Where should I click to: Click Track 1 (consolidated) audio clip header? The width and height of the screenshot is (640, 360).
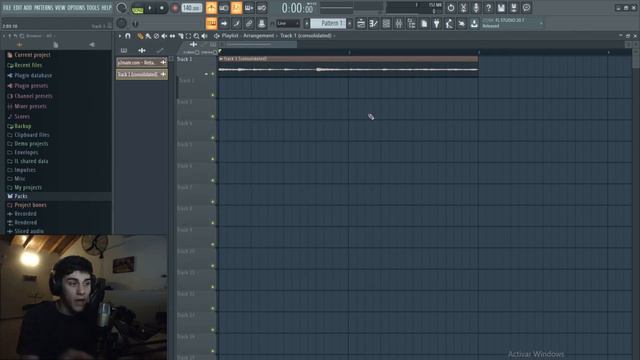(348, 59)
